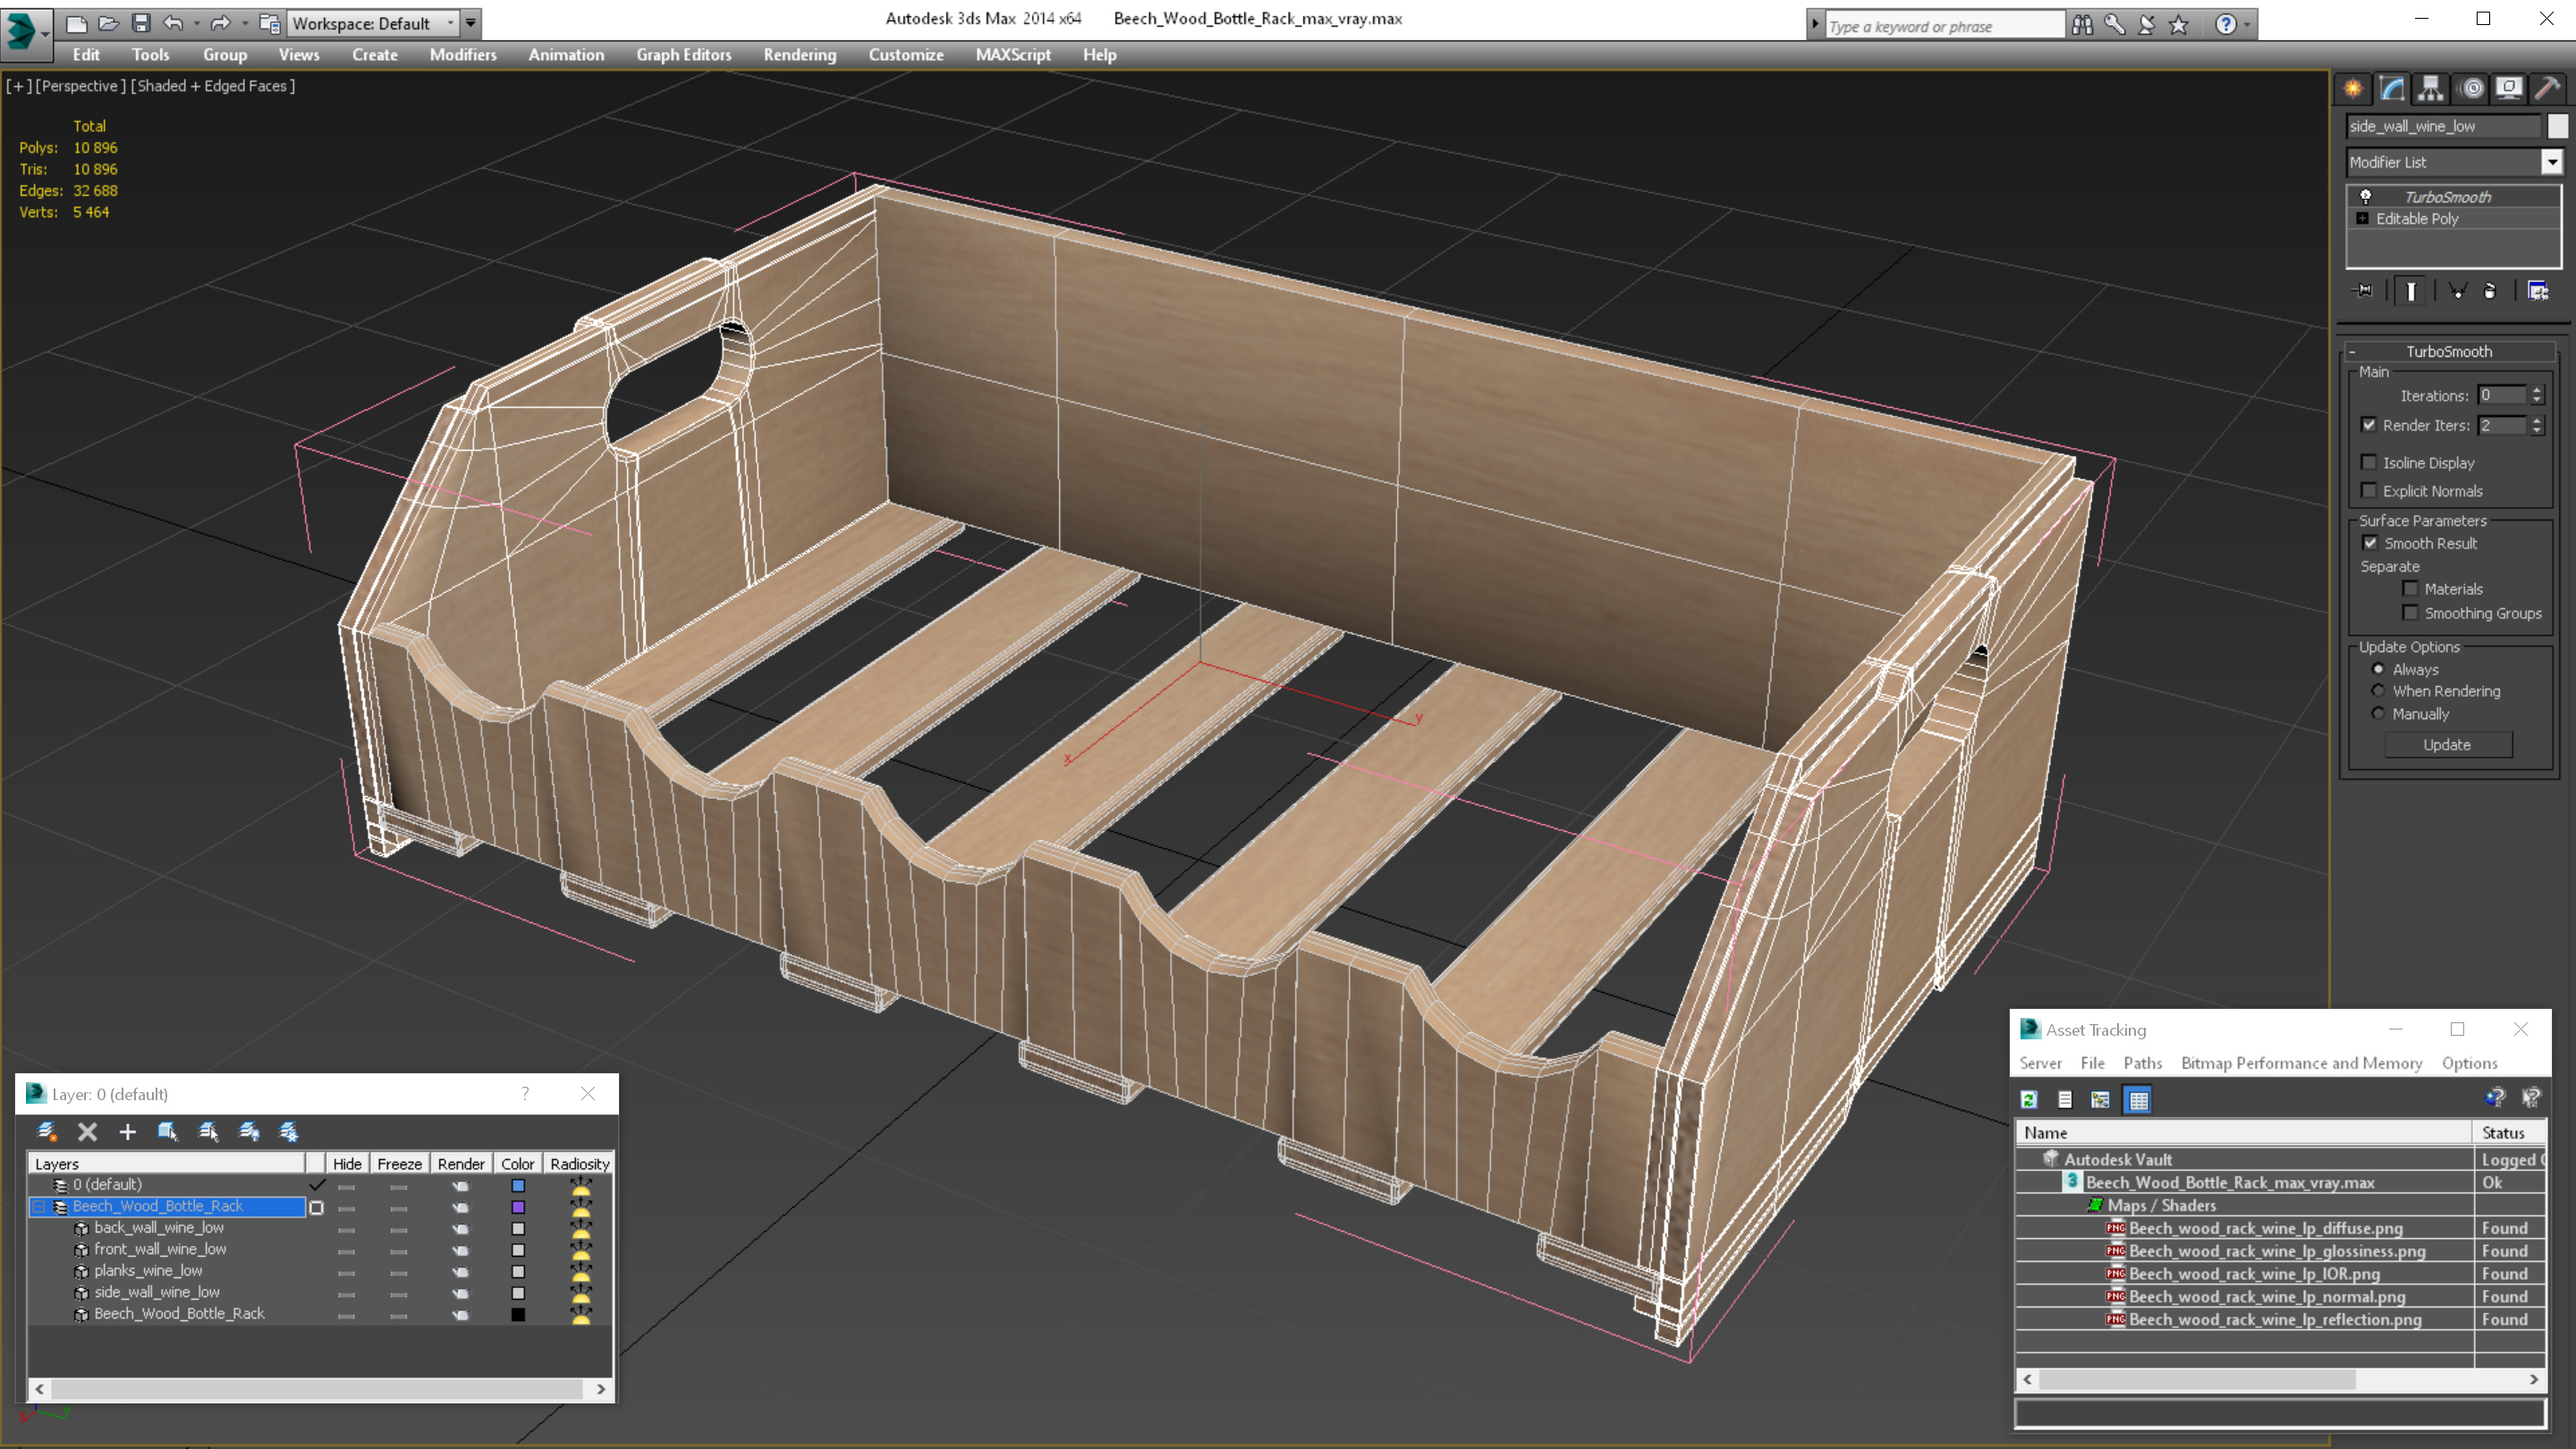Image resolution: width=2576 pixels, height=1449 pixels.
Task: Increase the Iterations spinner value
Action: coord(2537,390)
